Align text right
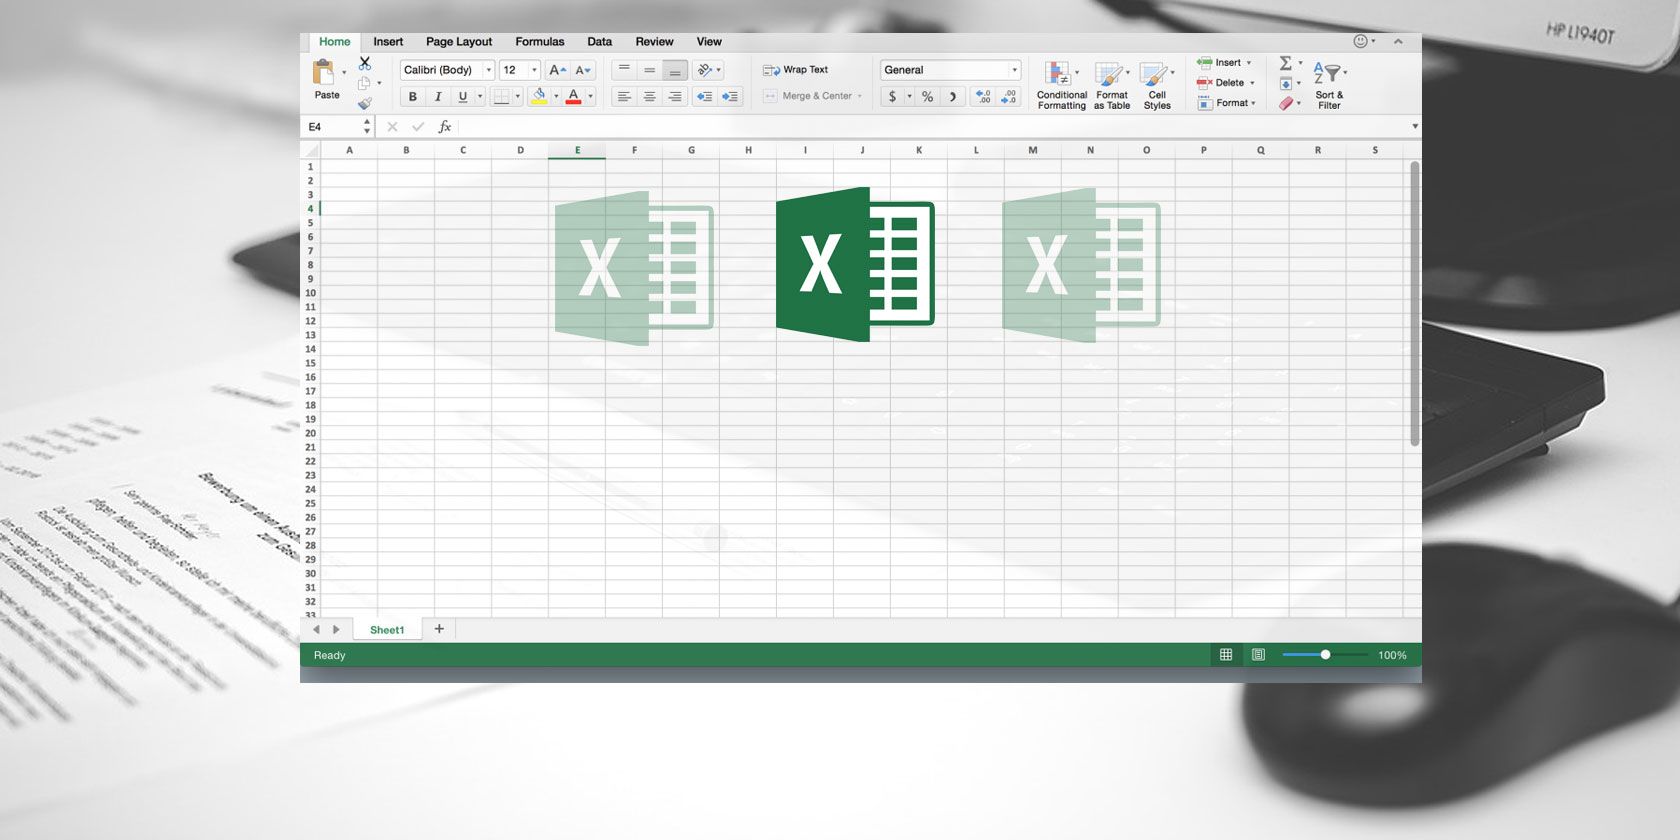This screenshot has height=840, width=1680. [675, 97]
